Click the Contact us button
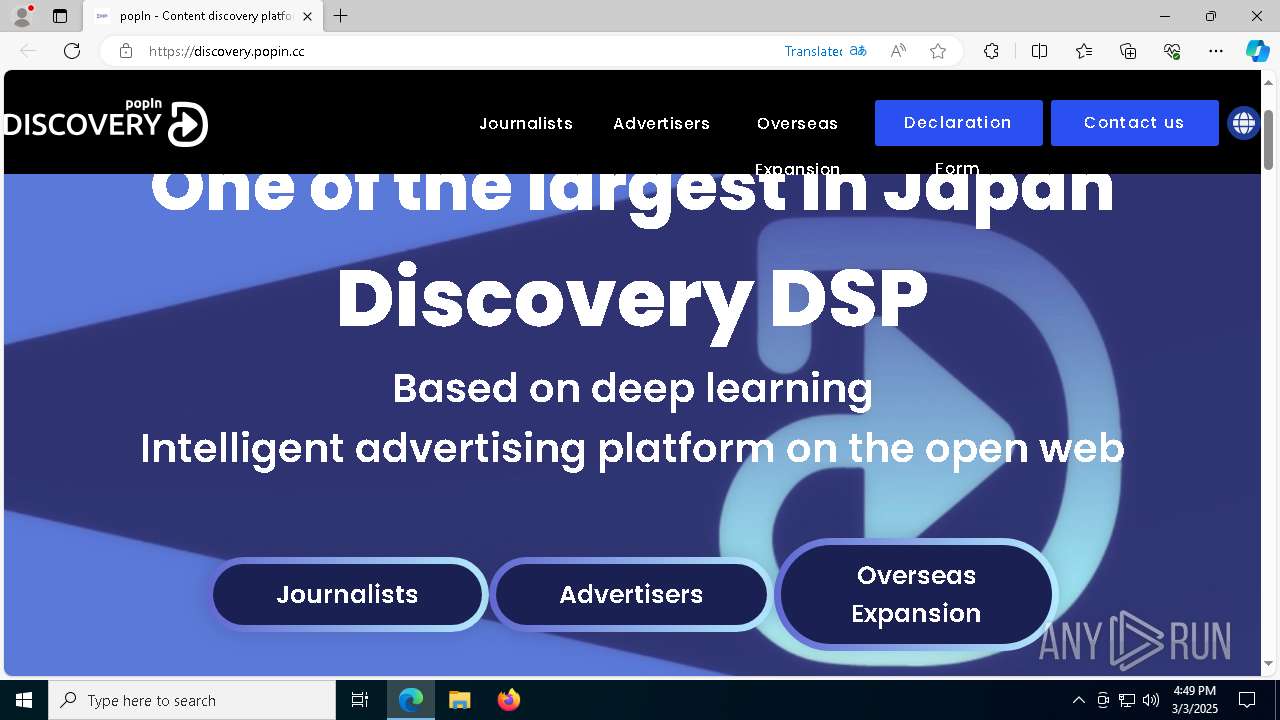The height and width of the screenshot is (720, 1280). coord(1134,123)
